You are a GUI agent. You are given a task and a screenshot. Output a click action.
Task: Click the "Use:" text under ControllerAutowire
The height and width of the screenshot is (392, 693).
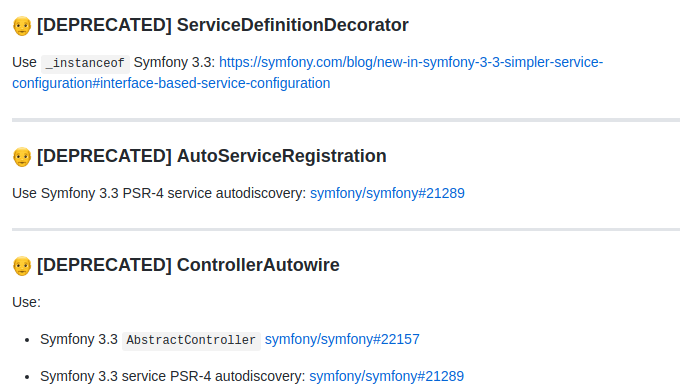coord(27,302)
